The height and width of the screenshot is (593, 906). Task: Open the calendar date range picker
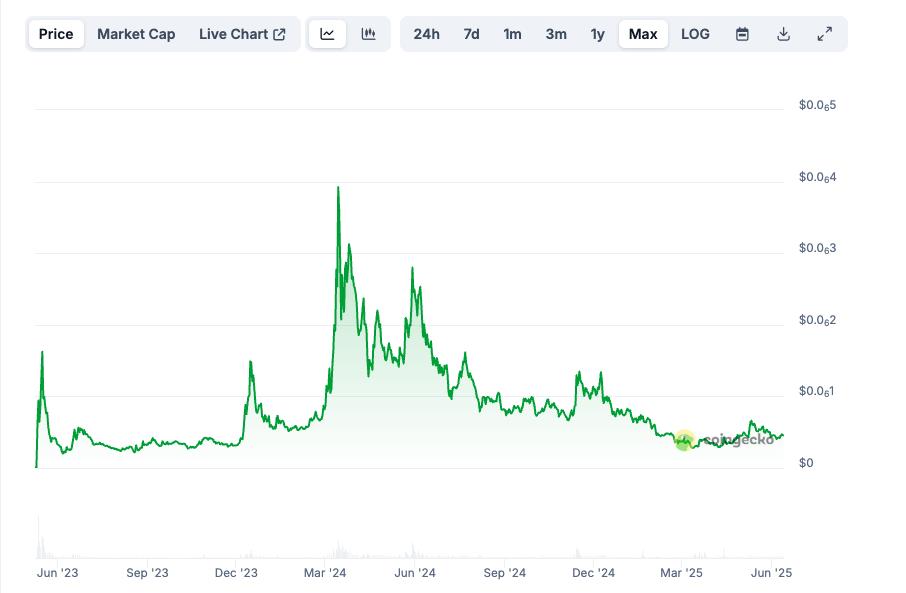coord(742,34)
